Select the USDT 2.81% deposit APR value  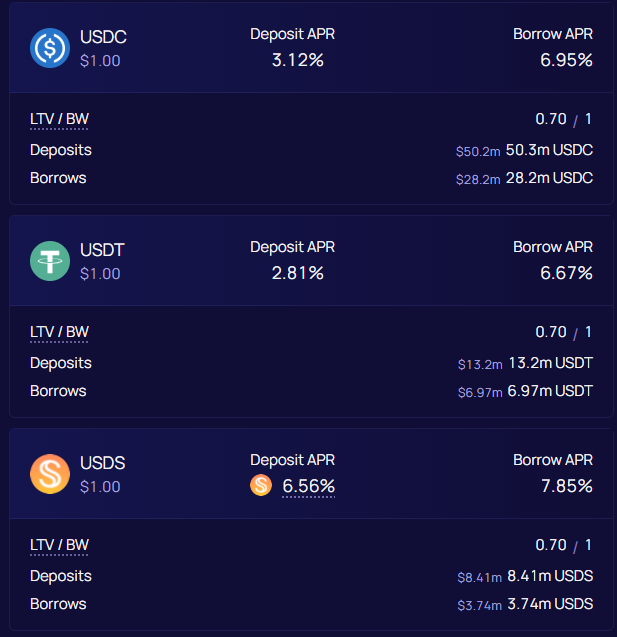click(x=298, y=273)
